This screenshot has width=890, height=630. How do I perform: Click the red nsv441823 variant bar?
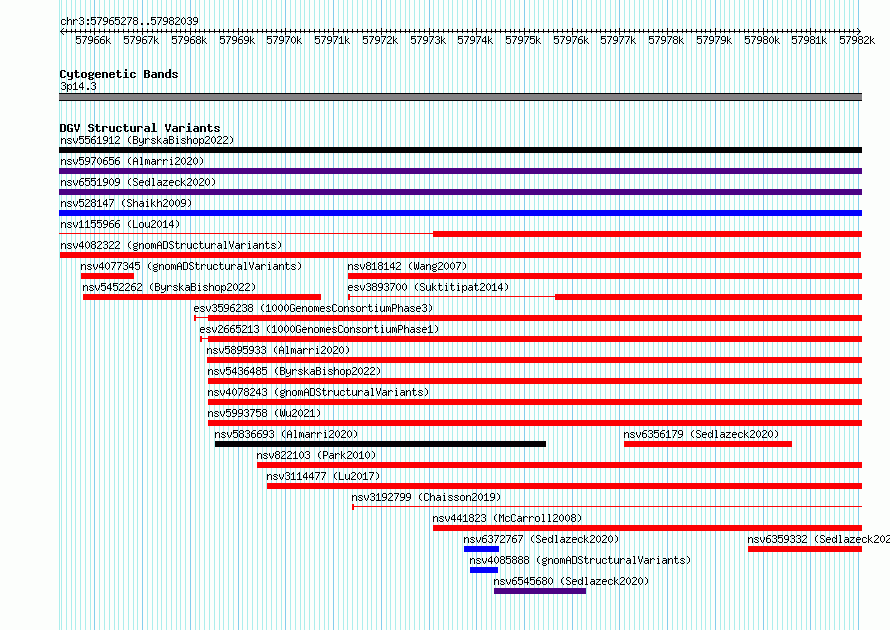point(648,528)
